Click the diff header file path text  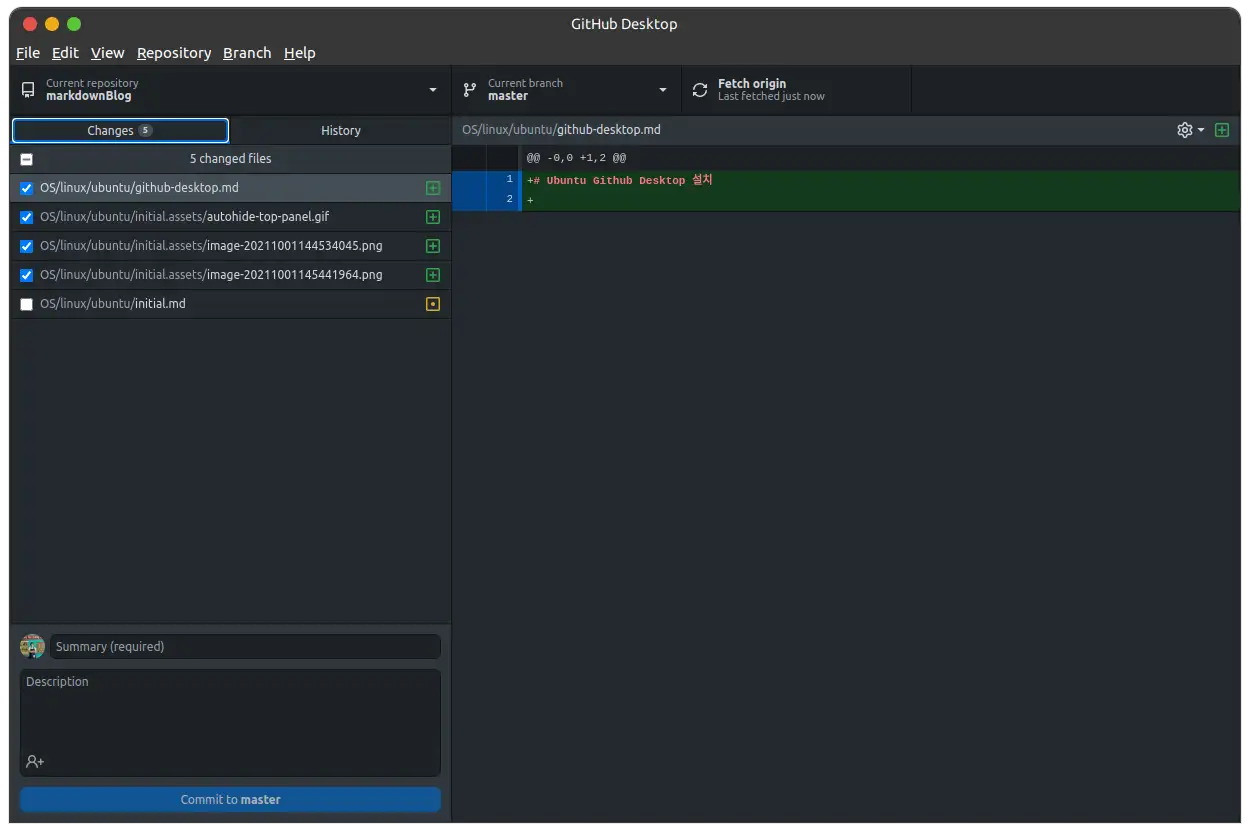point(561,130)
